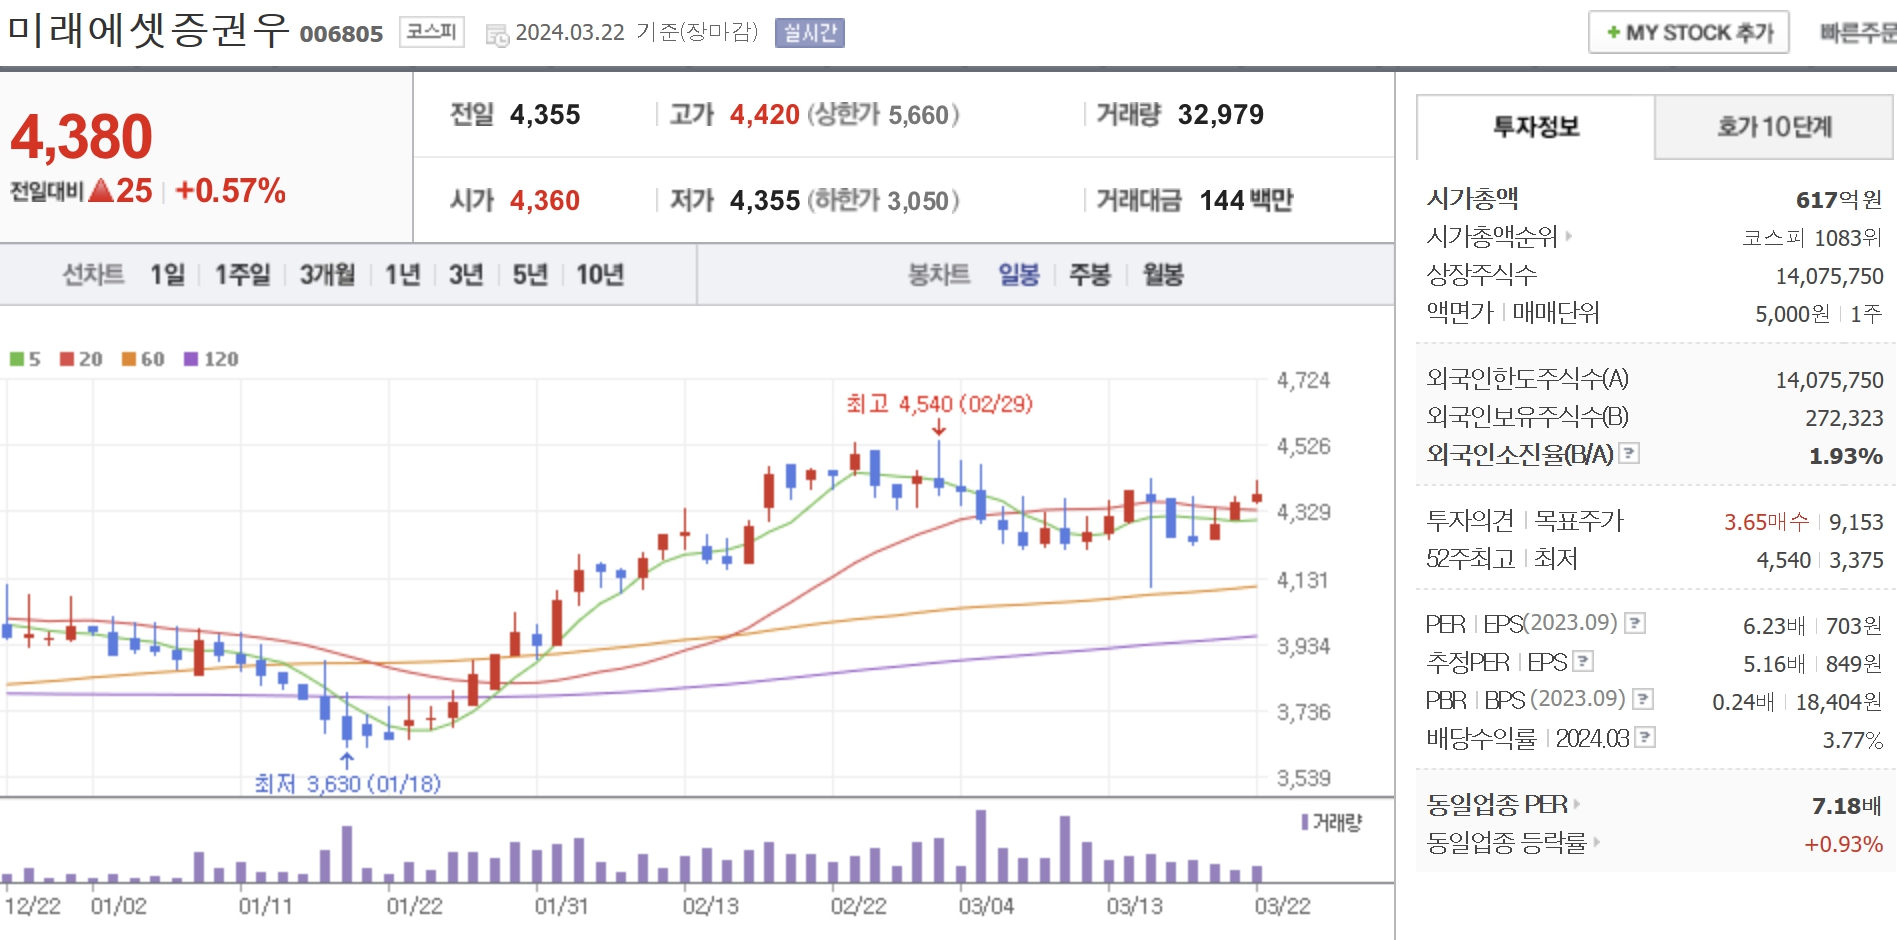Click the 목표주가 label
This screenshot has height=940, width=1897.
(1579, 520)
